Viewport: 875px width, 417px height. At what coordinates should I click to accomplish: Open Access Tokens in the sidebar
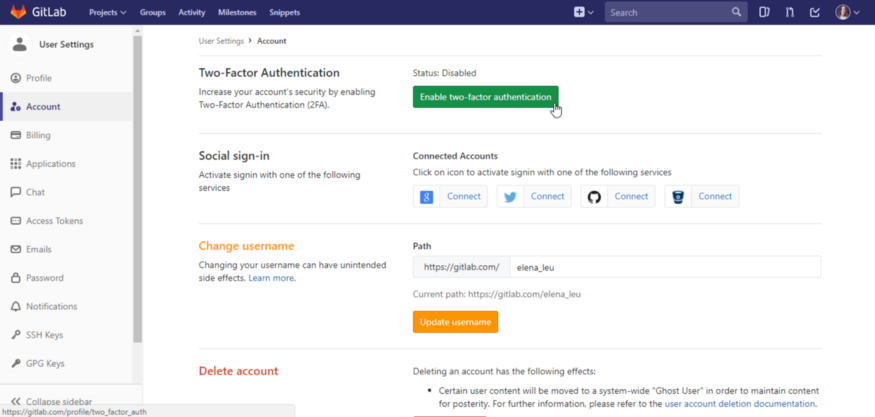(x=54, y=221)
